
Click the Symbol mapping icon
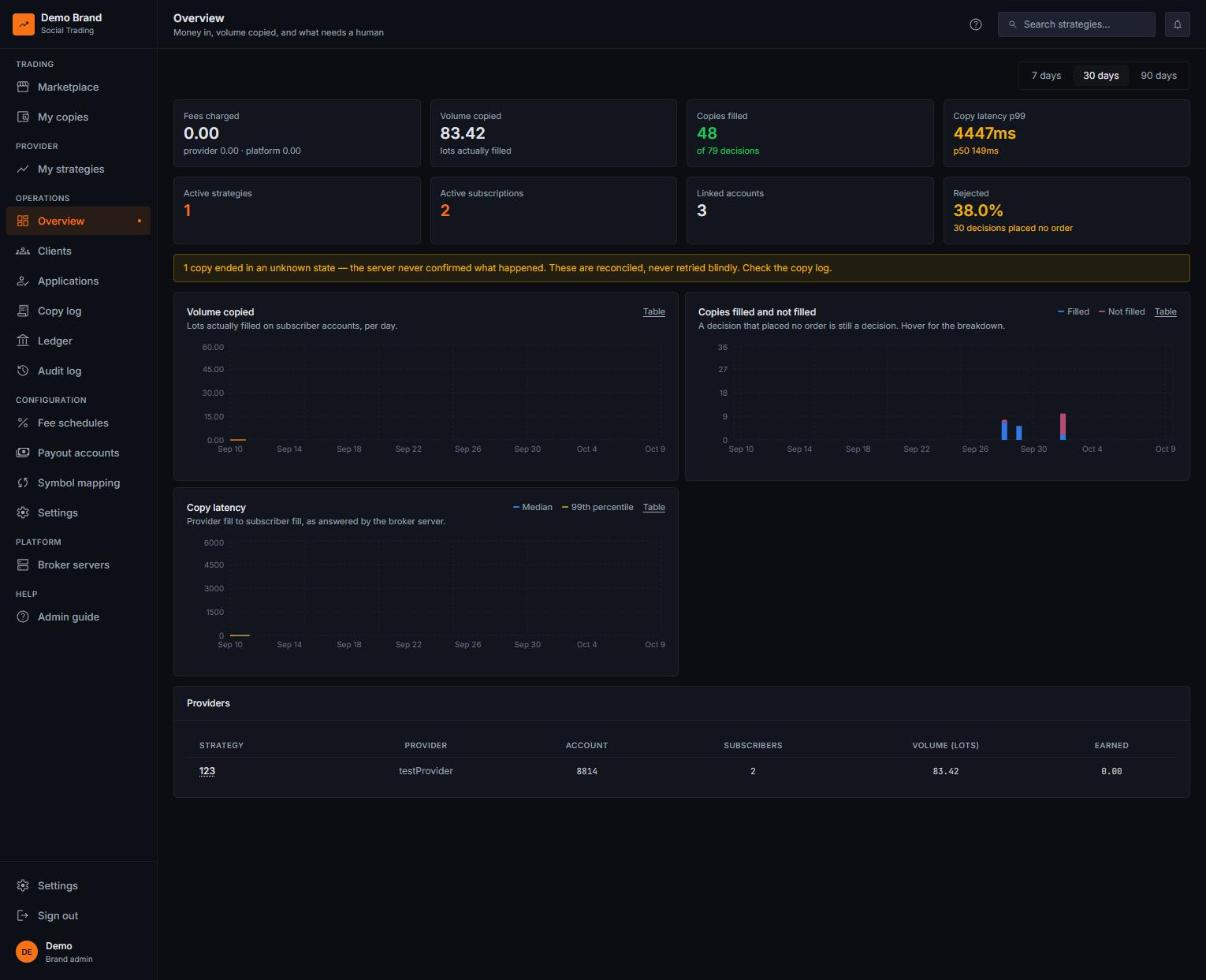coord(23,483)
